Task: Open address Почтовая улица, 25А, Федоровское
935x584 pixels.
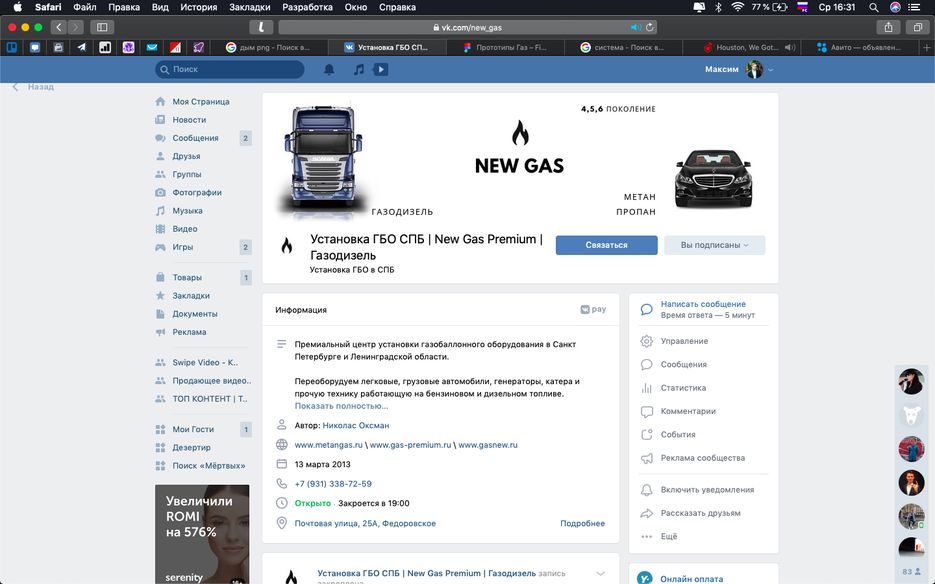Action: 365,523
